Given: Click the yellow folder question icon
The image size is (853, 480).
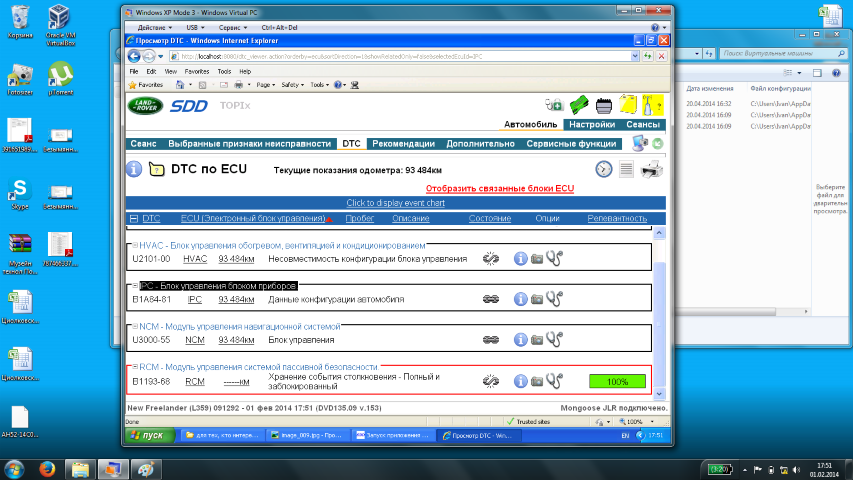Looking at the screenshot, I should [x=157, y=169].
